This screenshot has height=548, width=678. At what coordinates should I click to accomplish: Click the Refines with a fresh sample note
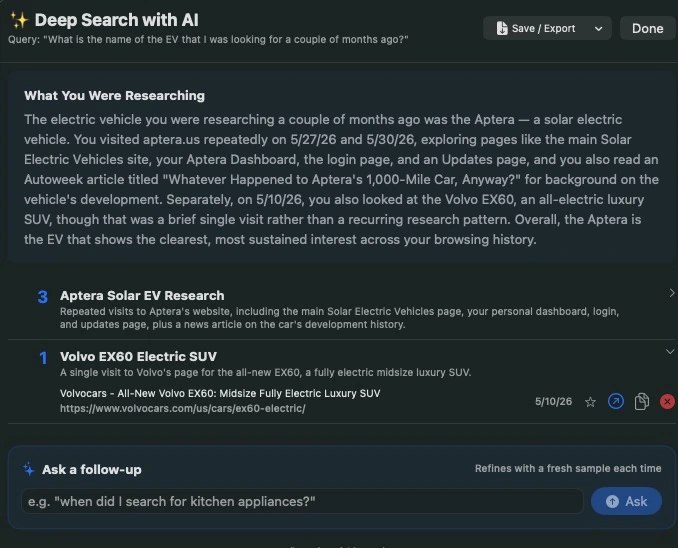568,468
